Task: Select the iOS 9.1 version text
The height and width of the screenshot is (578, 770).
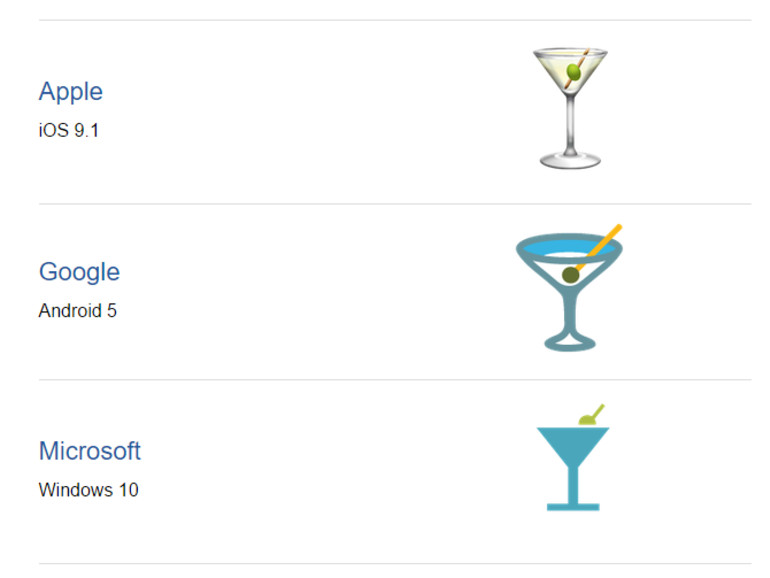Action: tap(69, 131)
